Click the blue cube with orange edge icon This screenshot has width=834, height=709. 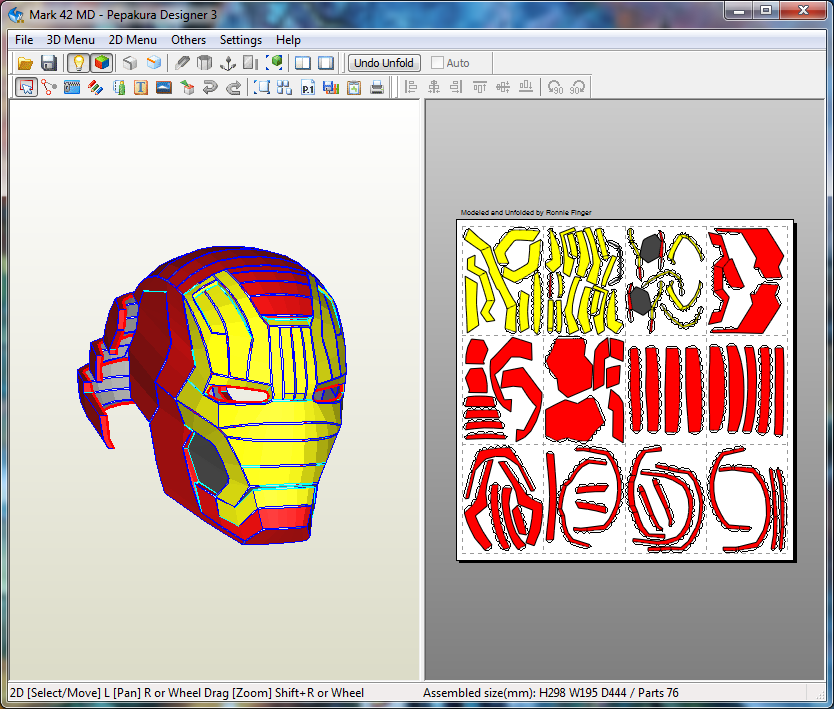(x=154, y=63)
